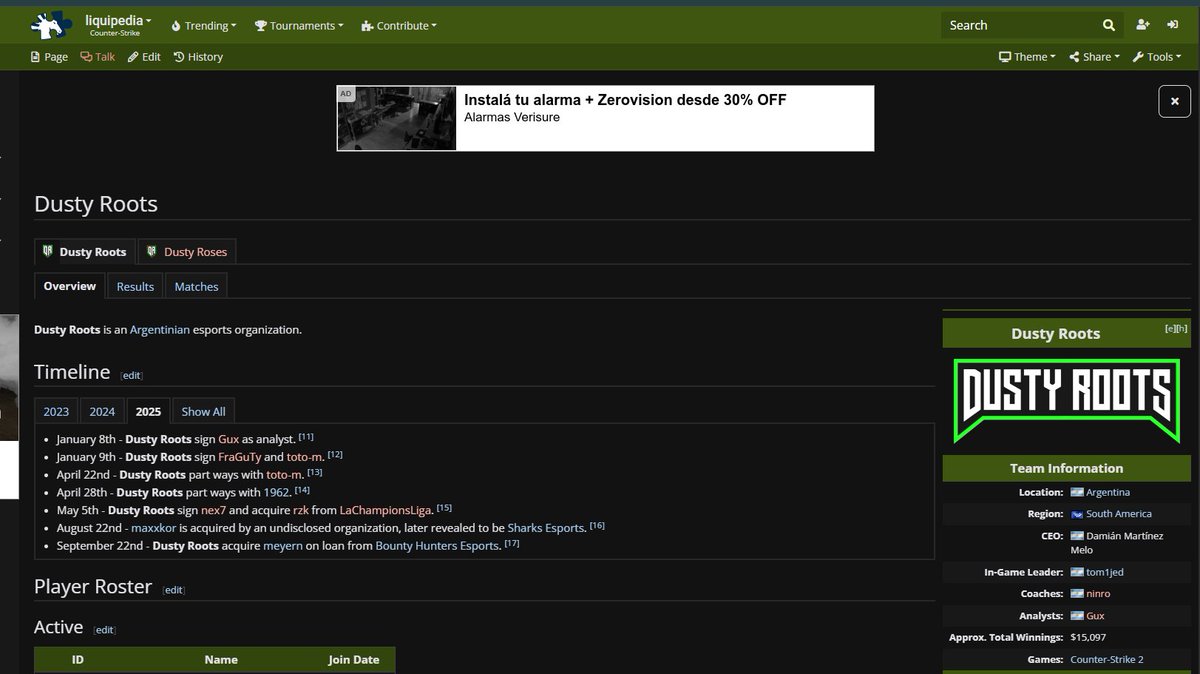
Task: Click Edit in page toolbar
Action: (x=144, y=57)
